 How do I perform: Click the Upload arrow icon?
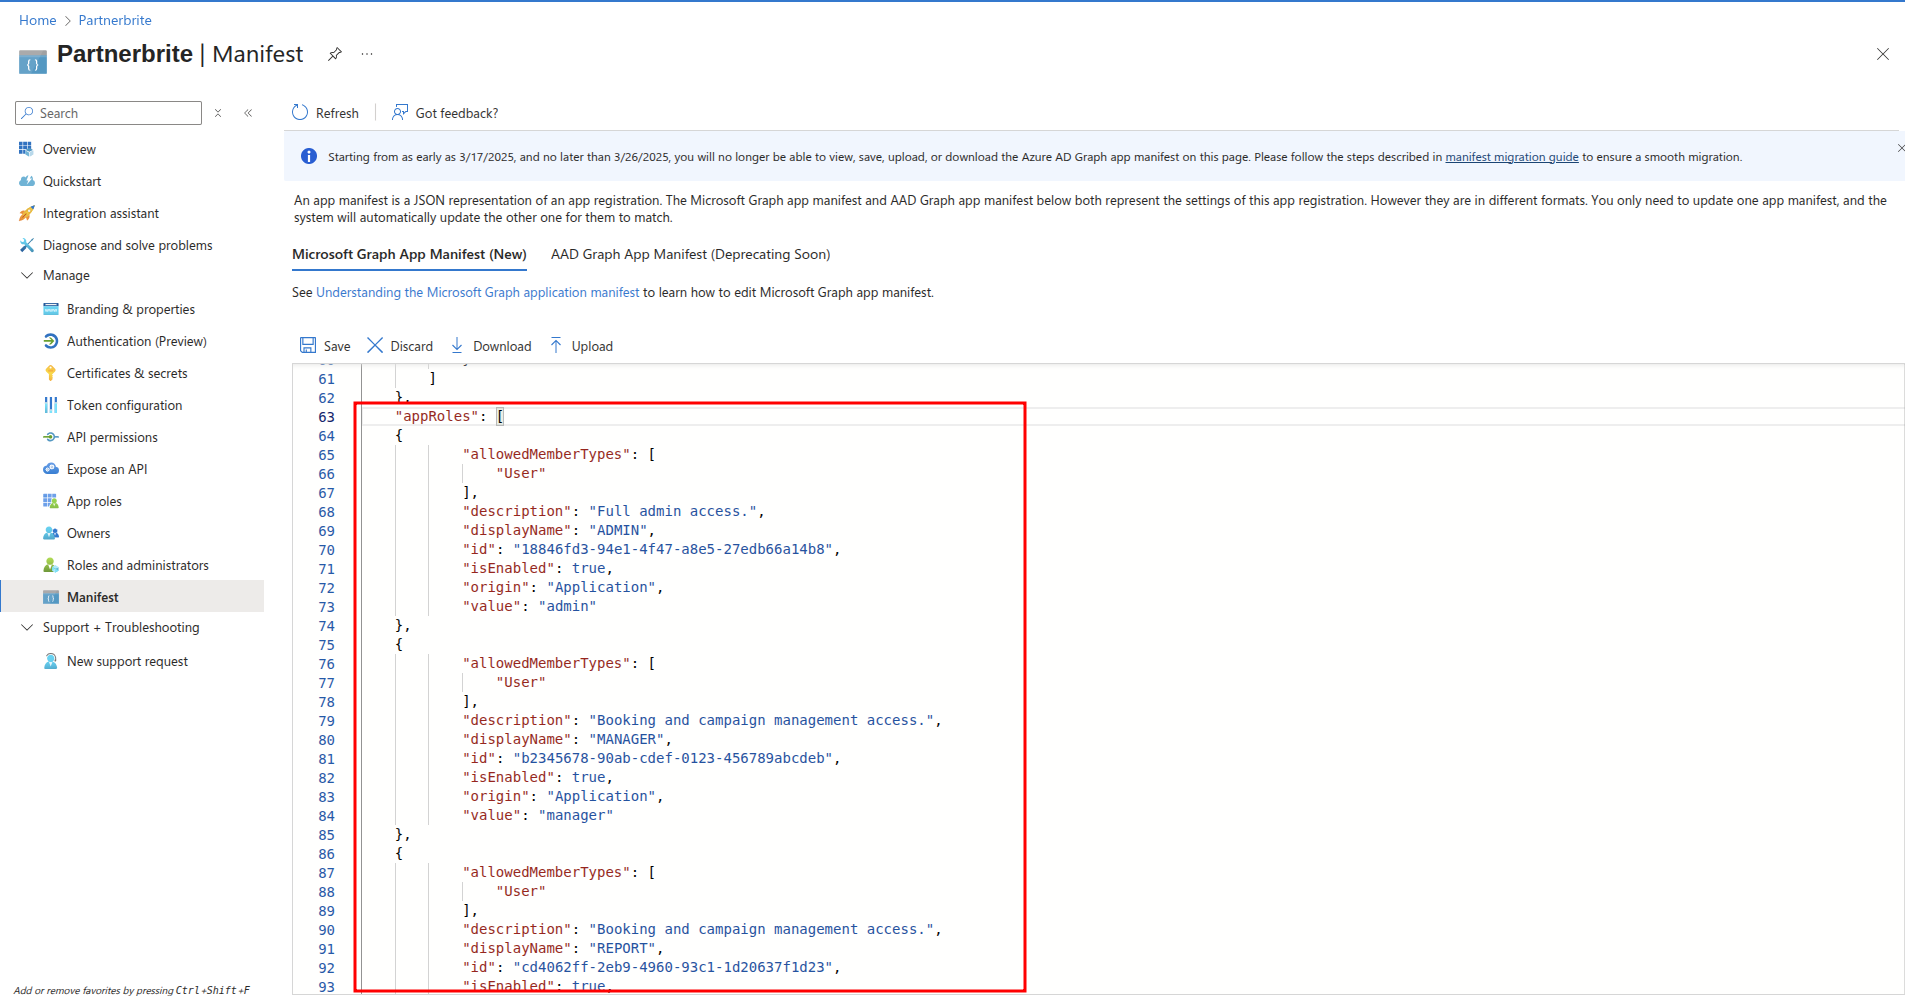556,345
